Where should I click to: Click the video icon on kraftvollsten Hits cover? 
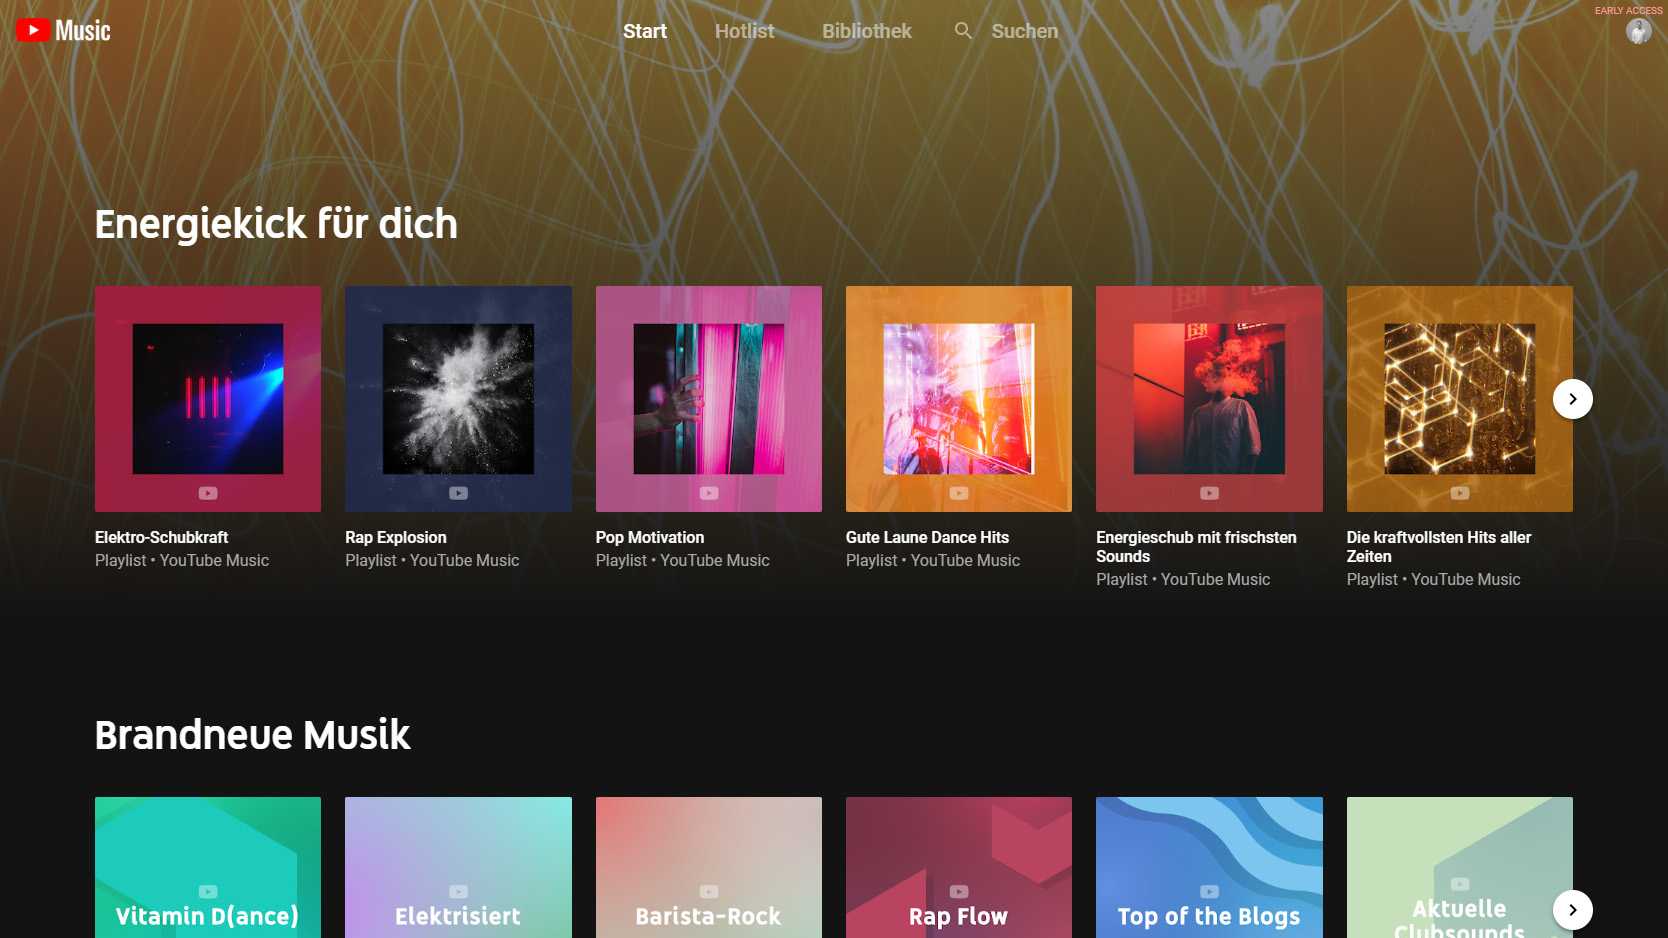point(1460,493)
